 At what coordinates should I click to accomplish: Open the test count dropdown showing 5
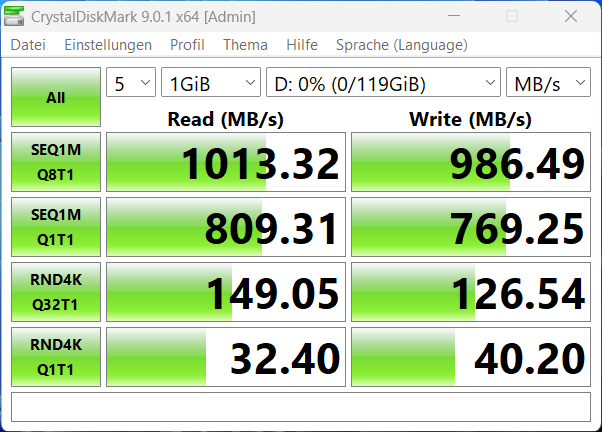[131, 84]
